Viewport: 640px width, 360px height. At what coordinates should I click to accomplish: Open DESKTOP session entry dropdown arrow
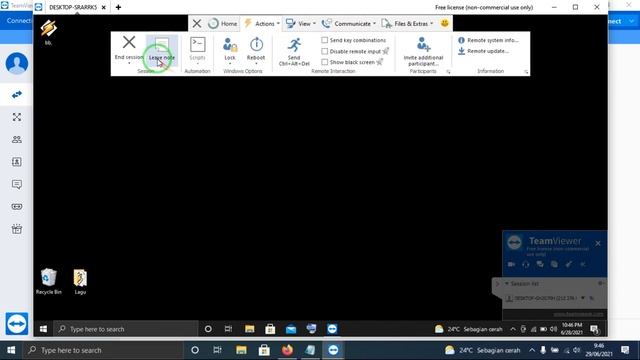[583, 298]
